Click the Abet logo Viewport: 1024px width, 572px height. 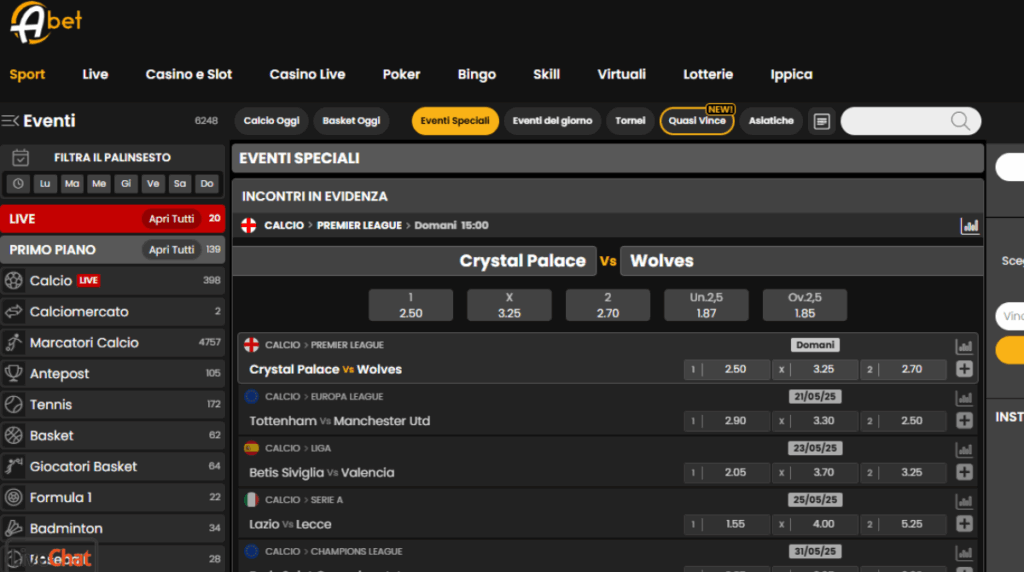(x=46, y=23)
